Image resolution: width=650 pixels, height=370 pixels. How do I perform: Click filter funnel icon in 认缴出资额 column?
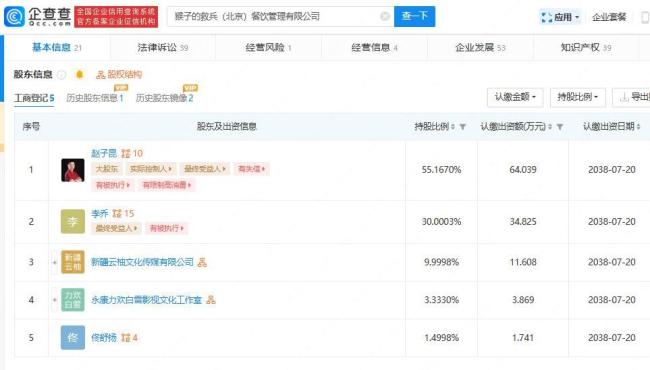point(560,127)
